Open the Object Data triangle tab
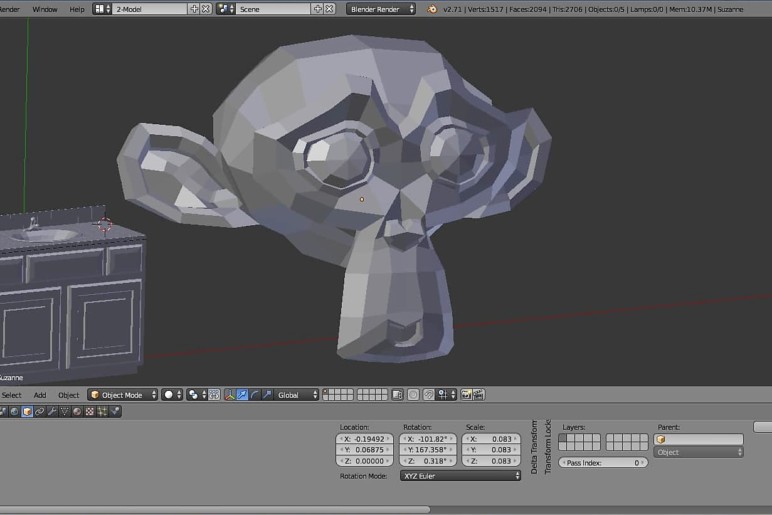The width and height of the screenshot is (772, 515). click(64, 411)
